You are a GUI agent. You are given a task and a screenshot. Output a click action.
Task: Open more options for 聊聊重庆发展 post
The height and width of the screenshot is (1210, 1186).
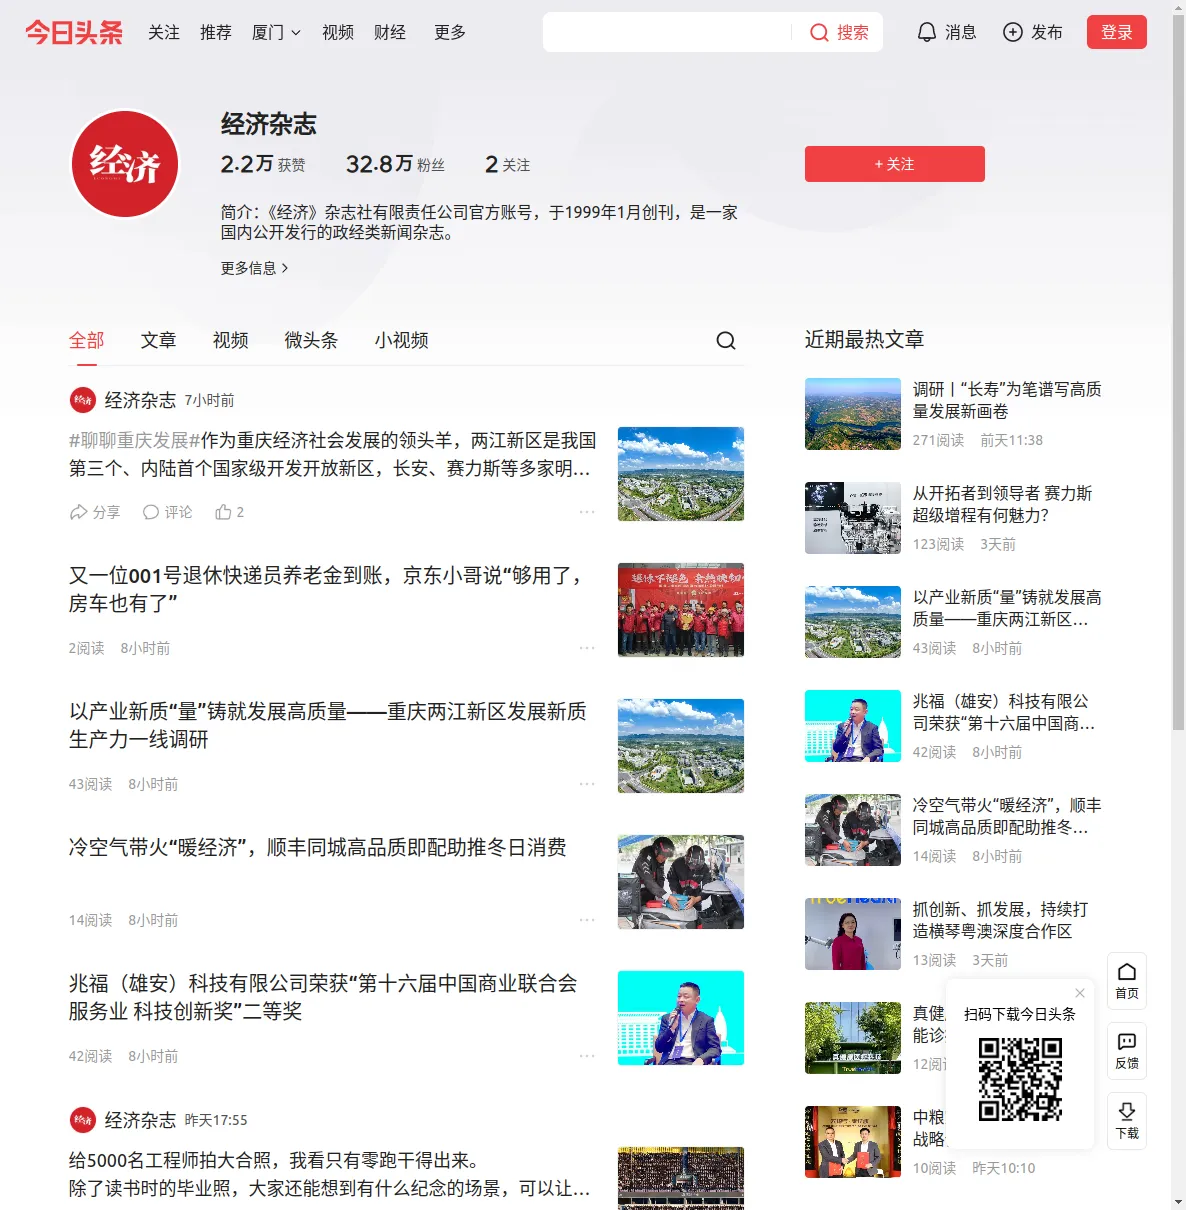coord(587,512)
